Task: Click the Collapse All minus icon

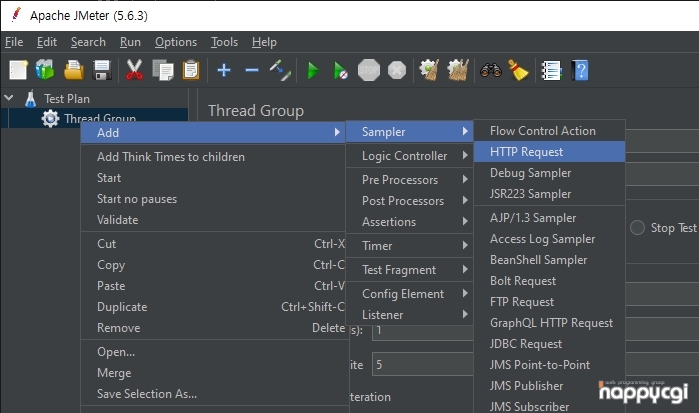Action: pyautogui.click(x=252, y=70)
